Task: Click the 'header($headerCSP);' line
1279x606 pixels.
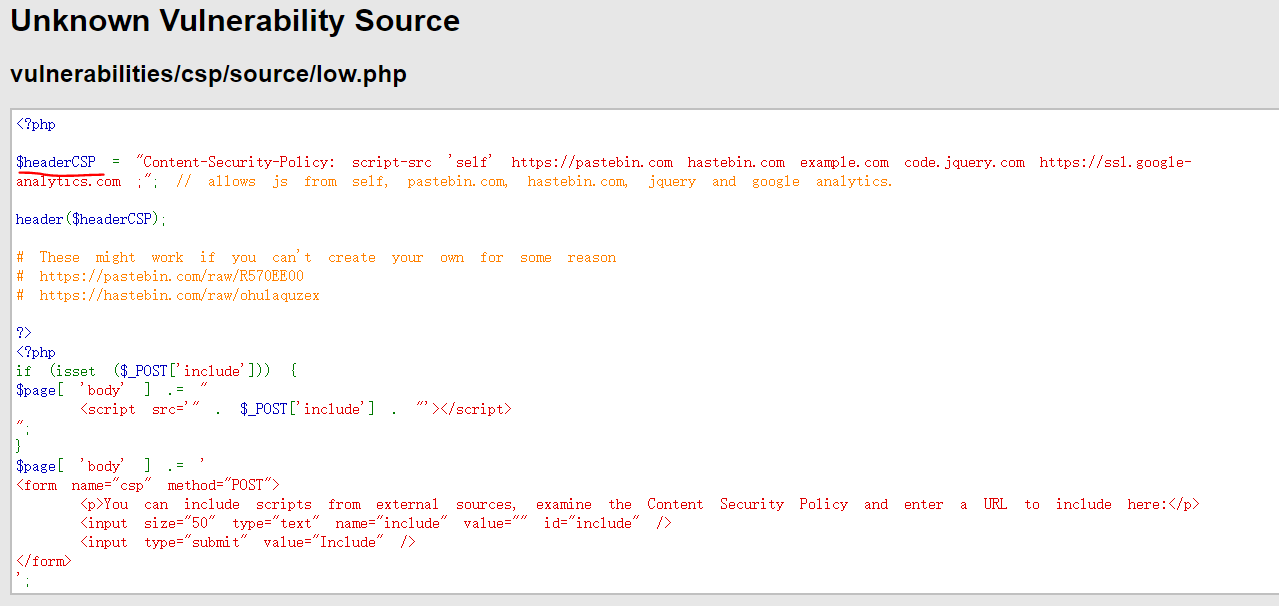Action: pyautogui.click(x=92, y=219)
